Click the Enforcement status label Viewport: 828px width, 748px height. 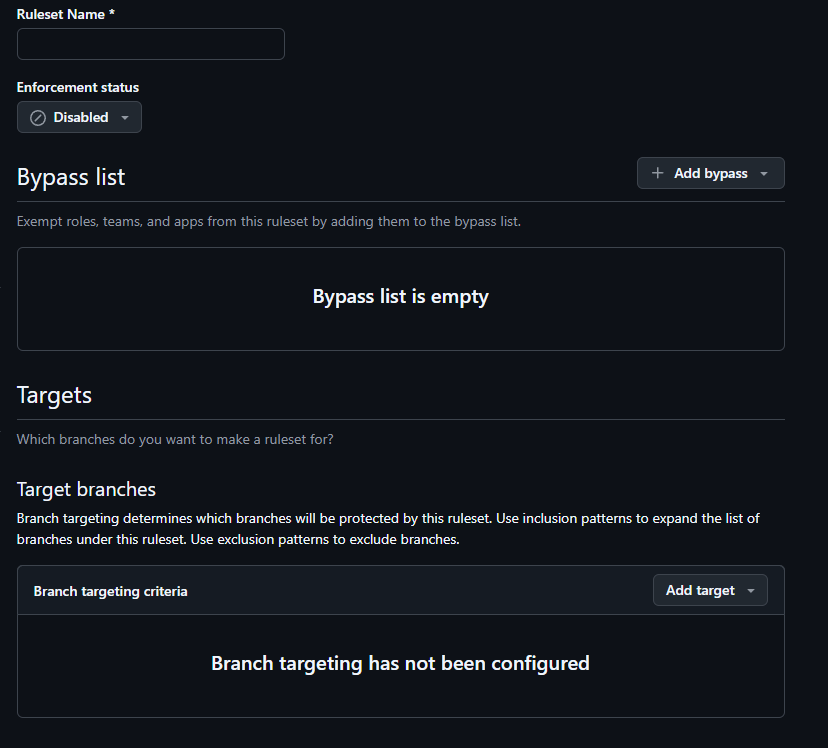click(78, 88)
